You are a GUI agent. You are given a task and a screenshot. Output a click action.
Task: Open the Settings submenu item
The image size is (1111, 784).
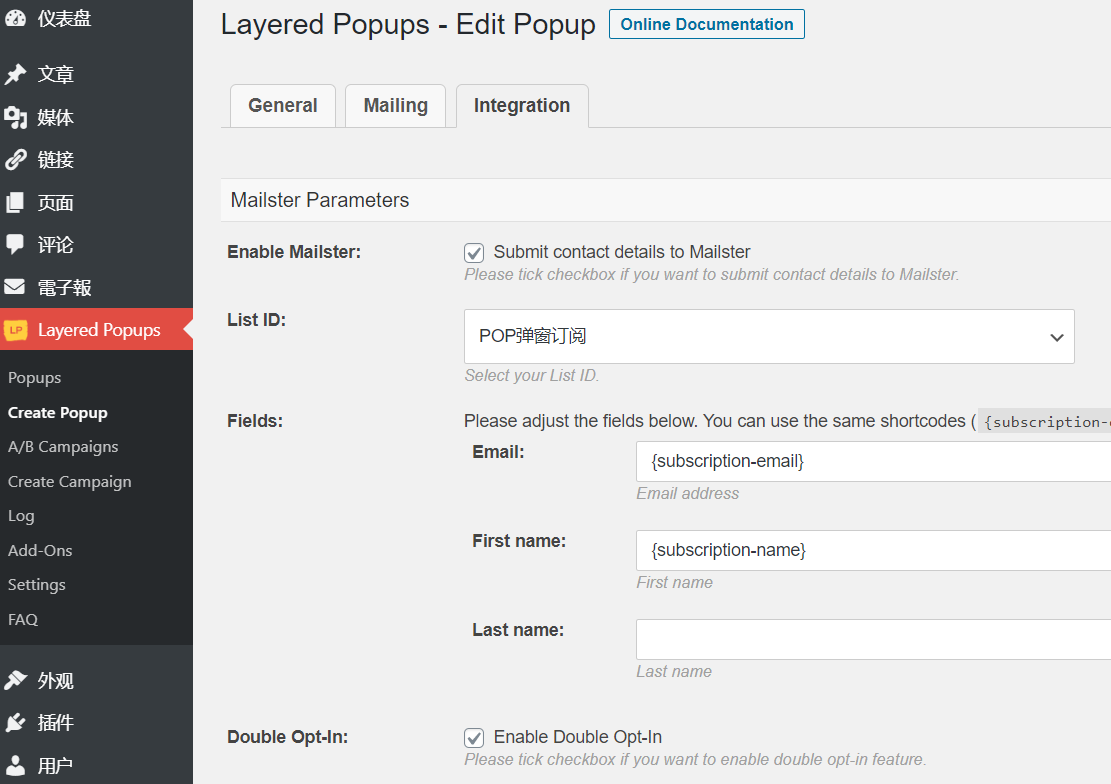click(x=37, y=585)
